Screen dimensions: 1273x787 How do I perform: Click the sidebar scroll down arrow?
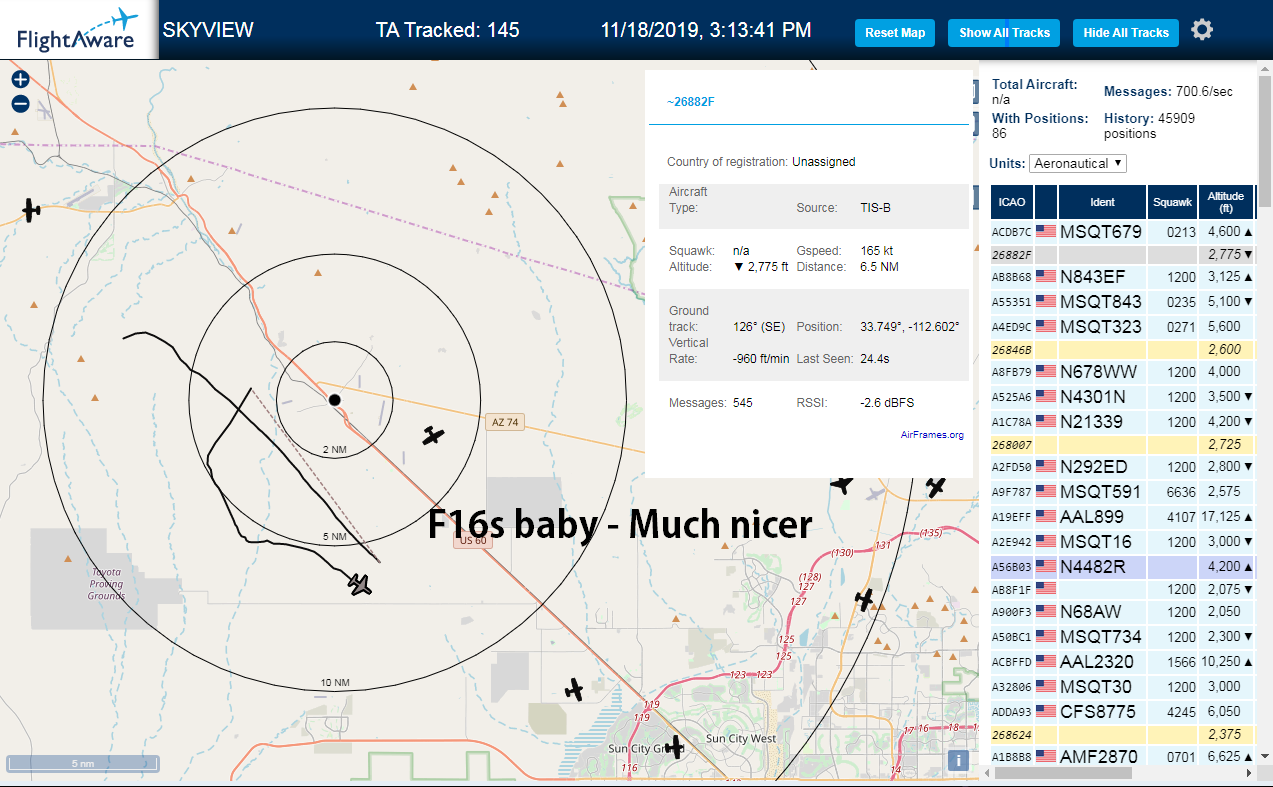[1265, 756]
